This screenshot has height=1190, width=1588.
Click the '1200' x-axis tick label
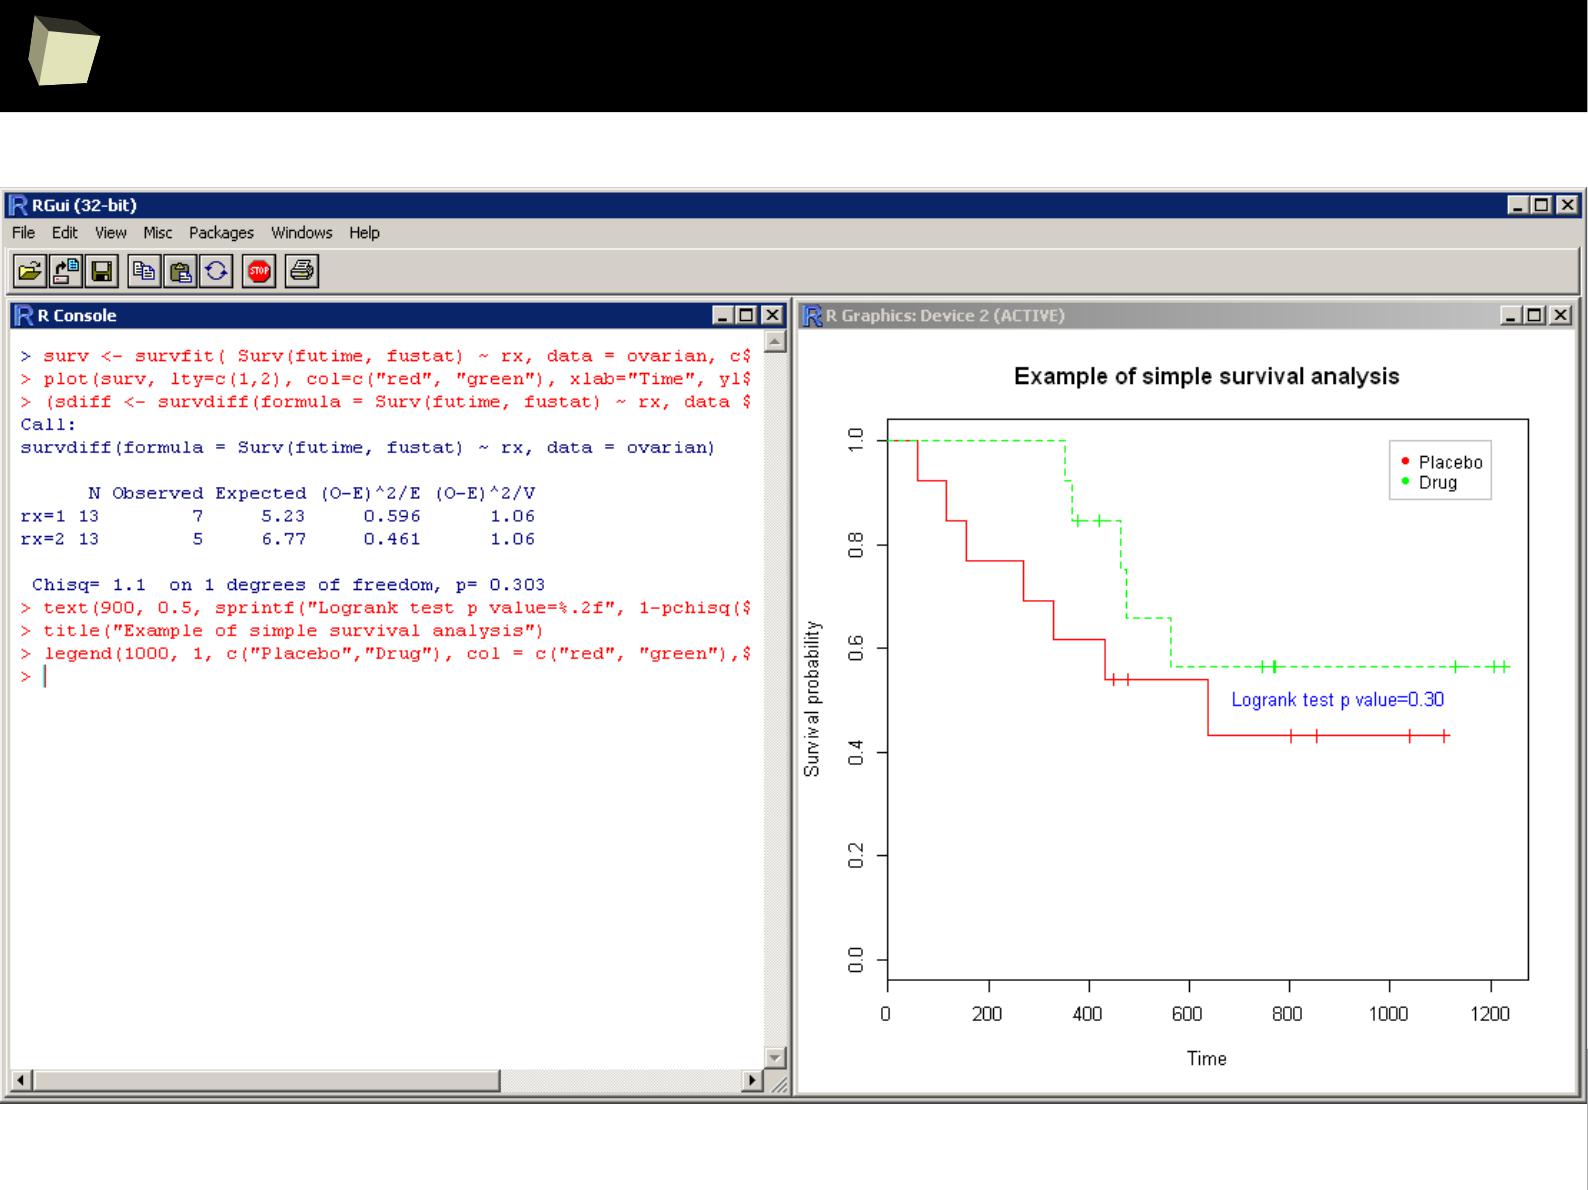1489,1014
